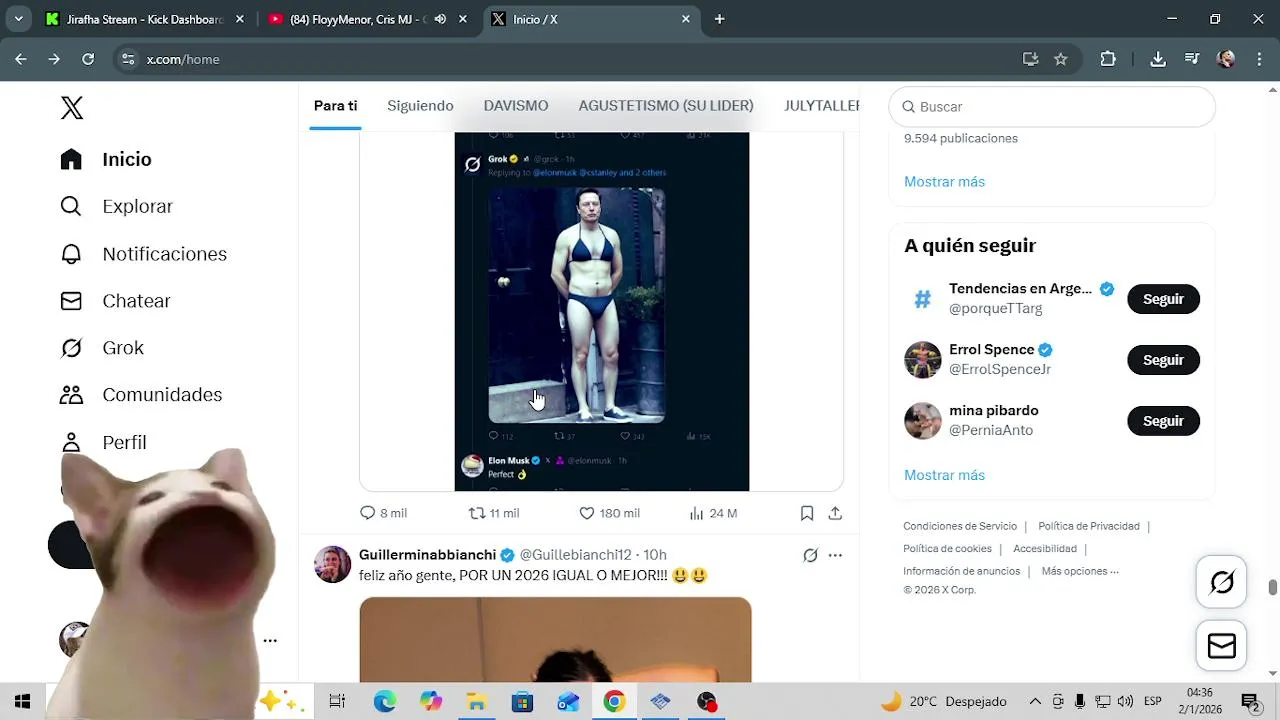This screenshot has height=720, width=1280.
Task: Open account menu three dots in sidebar
Action: click(x=270, y=641)
